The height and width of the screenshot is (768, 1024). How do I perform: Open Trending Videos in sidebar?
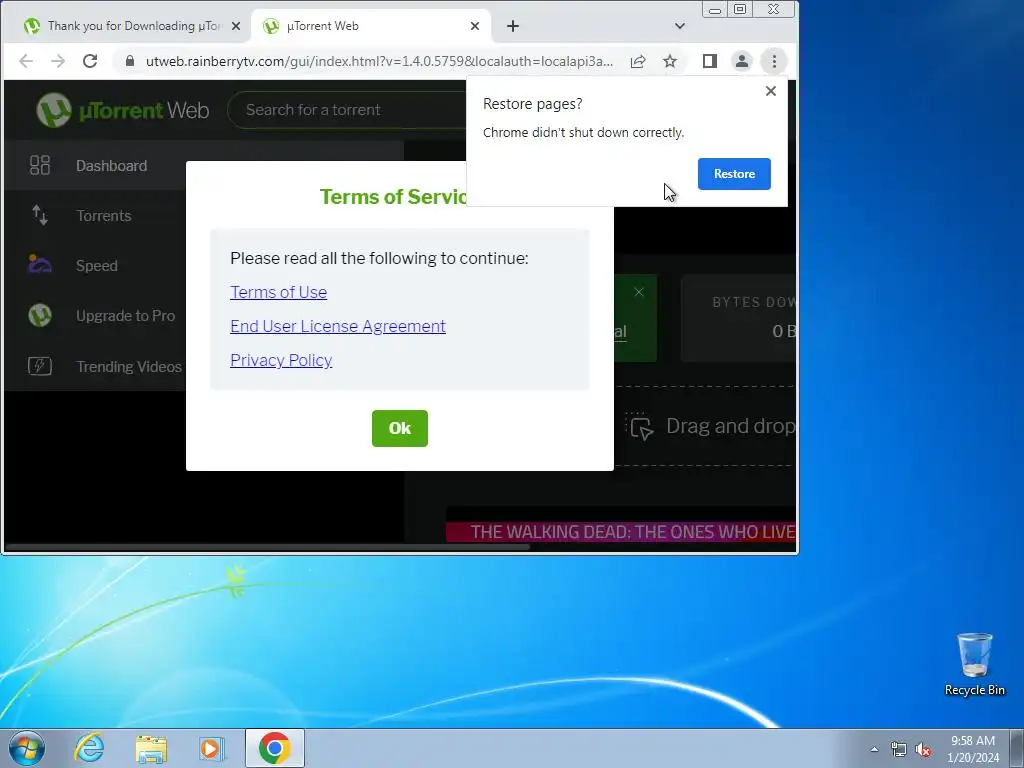95,366
